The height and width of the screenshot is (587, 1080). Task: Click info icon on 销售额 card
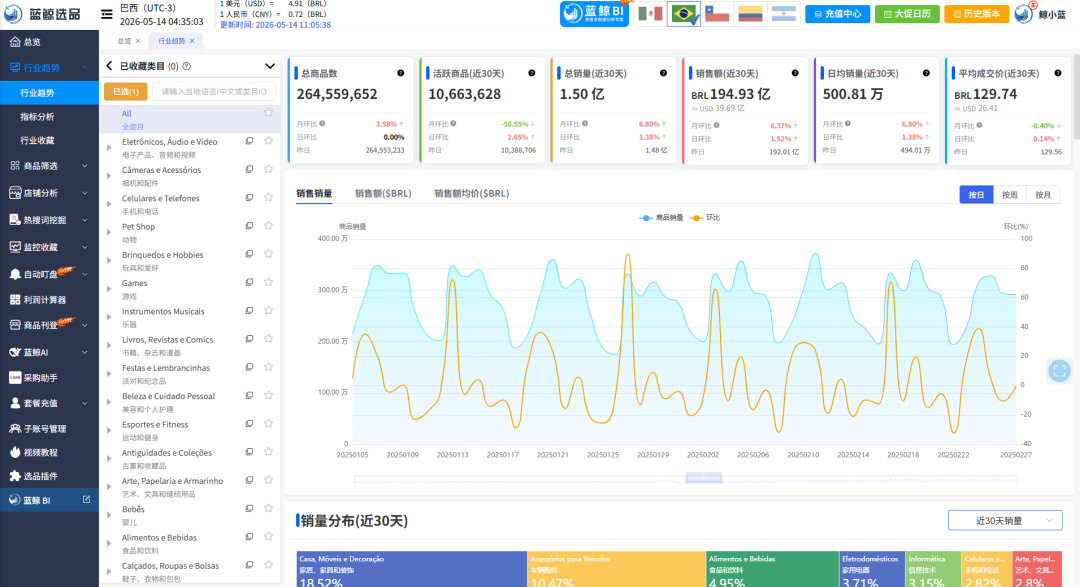click(795, 73)
